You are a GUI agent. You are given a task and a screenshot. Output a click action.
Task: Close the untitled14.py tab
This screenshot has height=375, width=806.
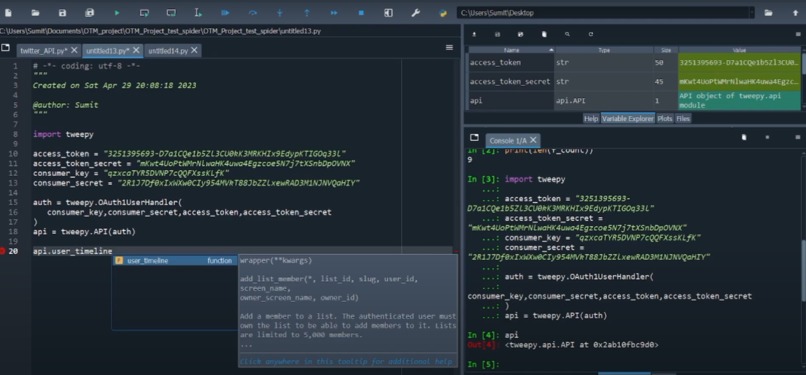click(x=195, y=50)
